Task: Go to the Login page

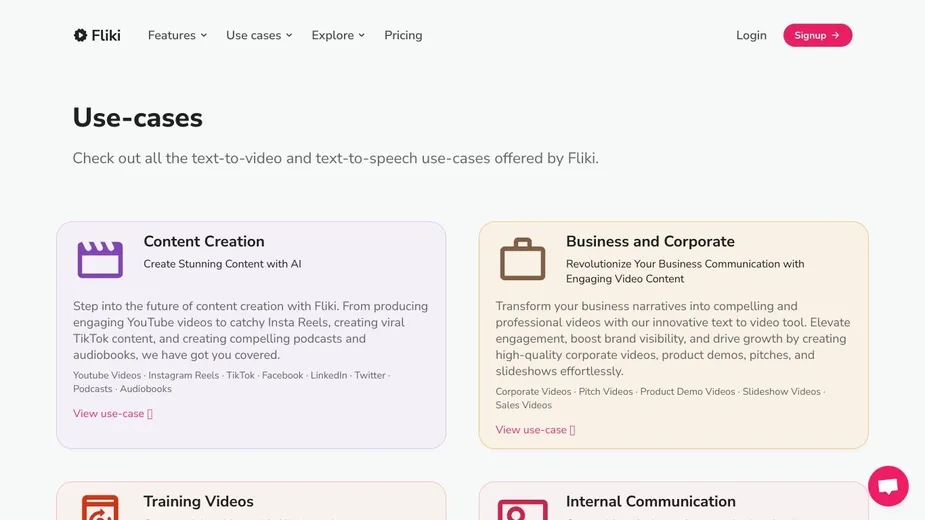Action: (x=751, y=35)
